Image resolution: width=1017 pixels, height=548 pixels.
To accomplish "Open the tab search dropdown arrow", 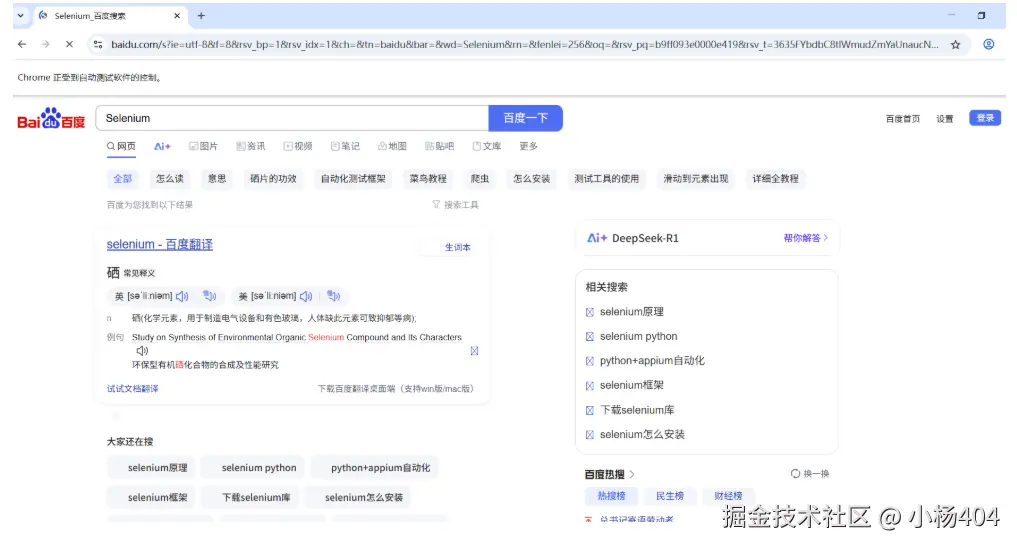I will tap(21, 16).
